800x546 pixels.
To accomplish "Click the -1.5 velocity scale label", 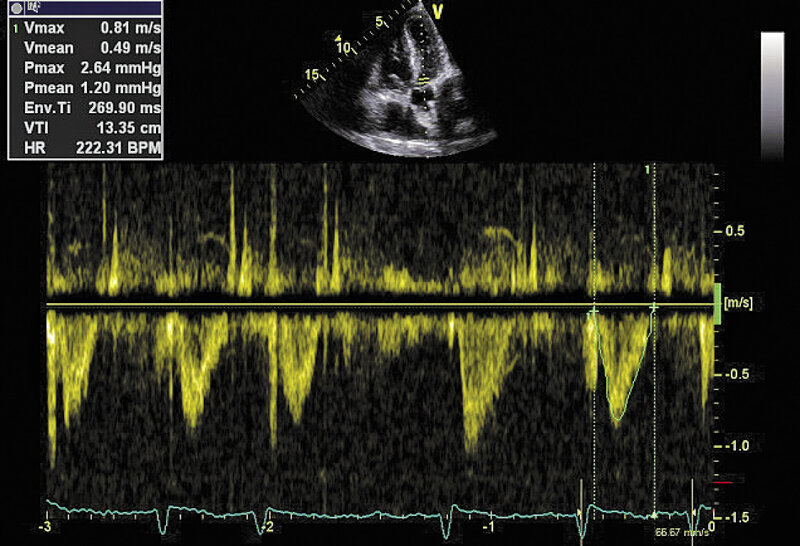I will 735,517.
